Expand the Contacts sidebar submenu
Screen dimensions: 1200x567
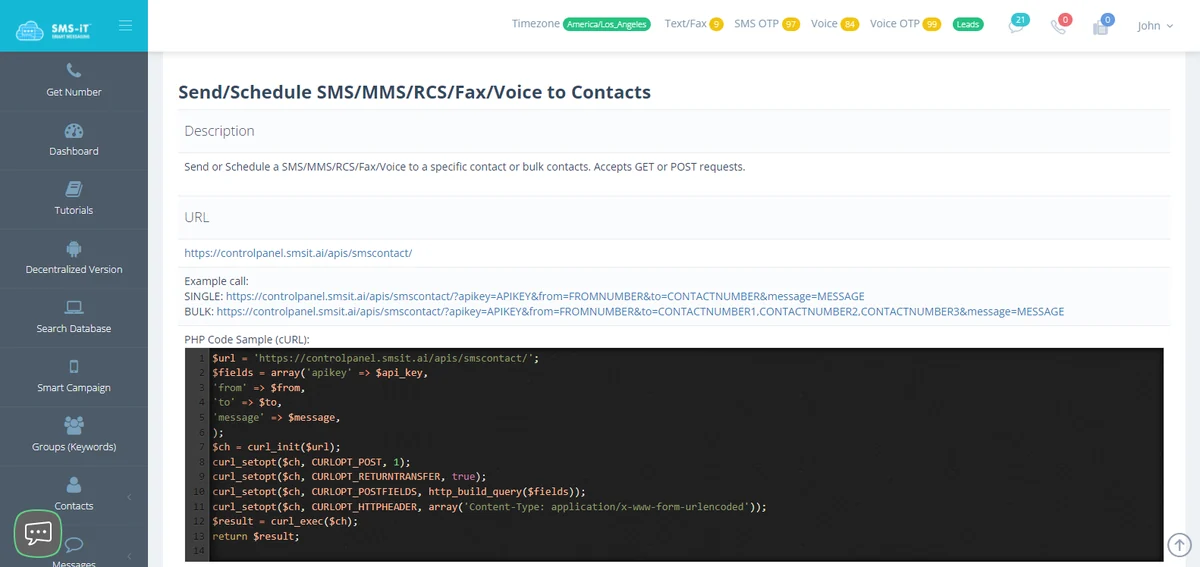[74, 494]
